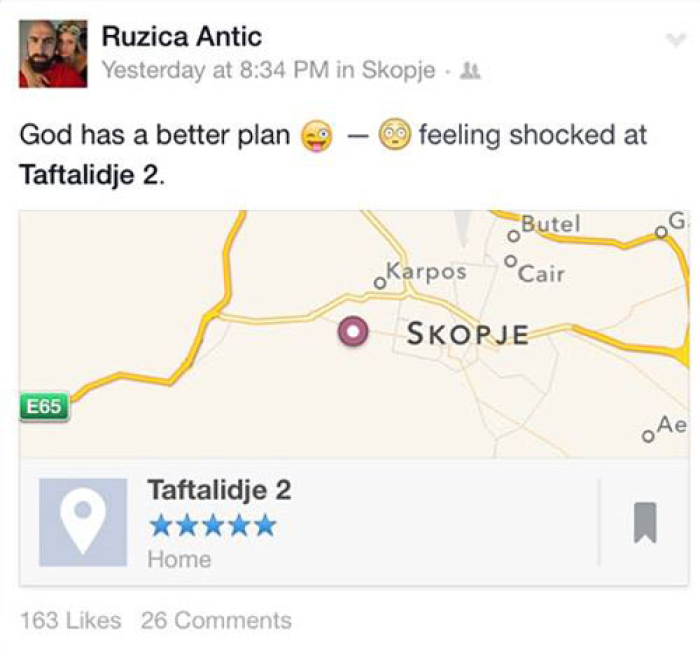Open the post options chevron menu
Image resolution: width=700 pixels, height=651 pixels.
click(x=676, y=39)
